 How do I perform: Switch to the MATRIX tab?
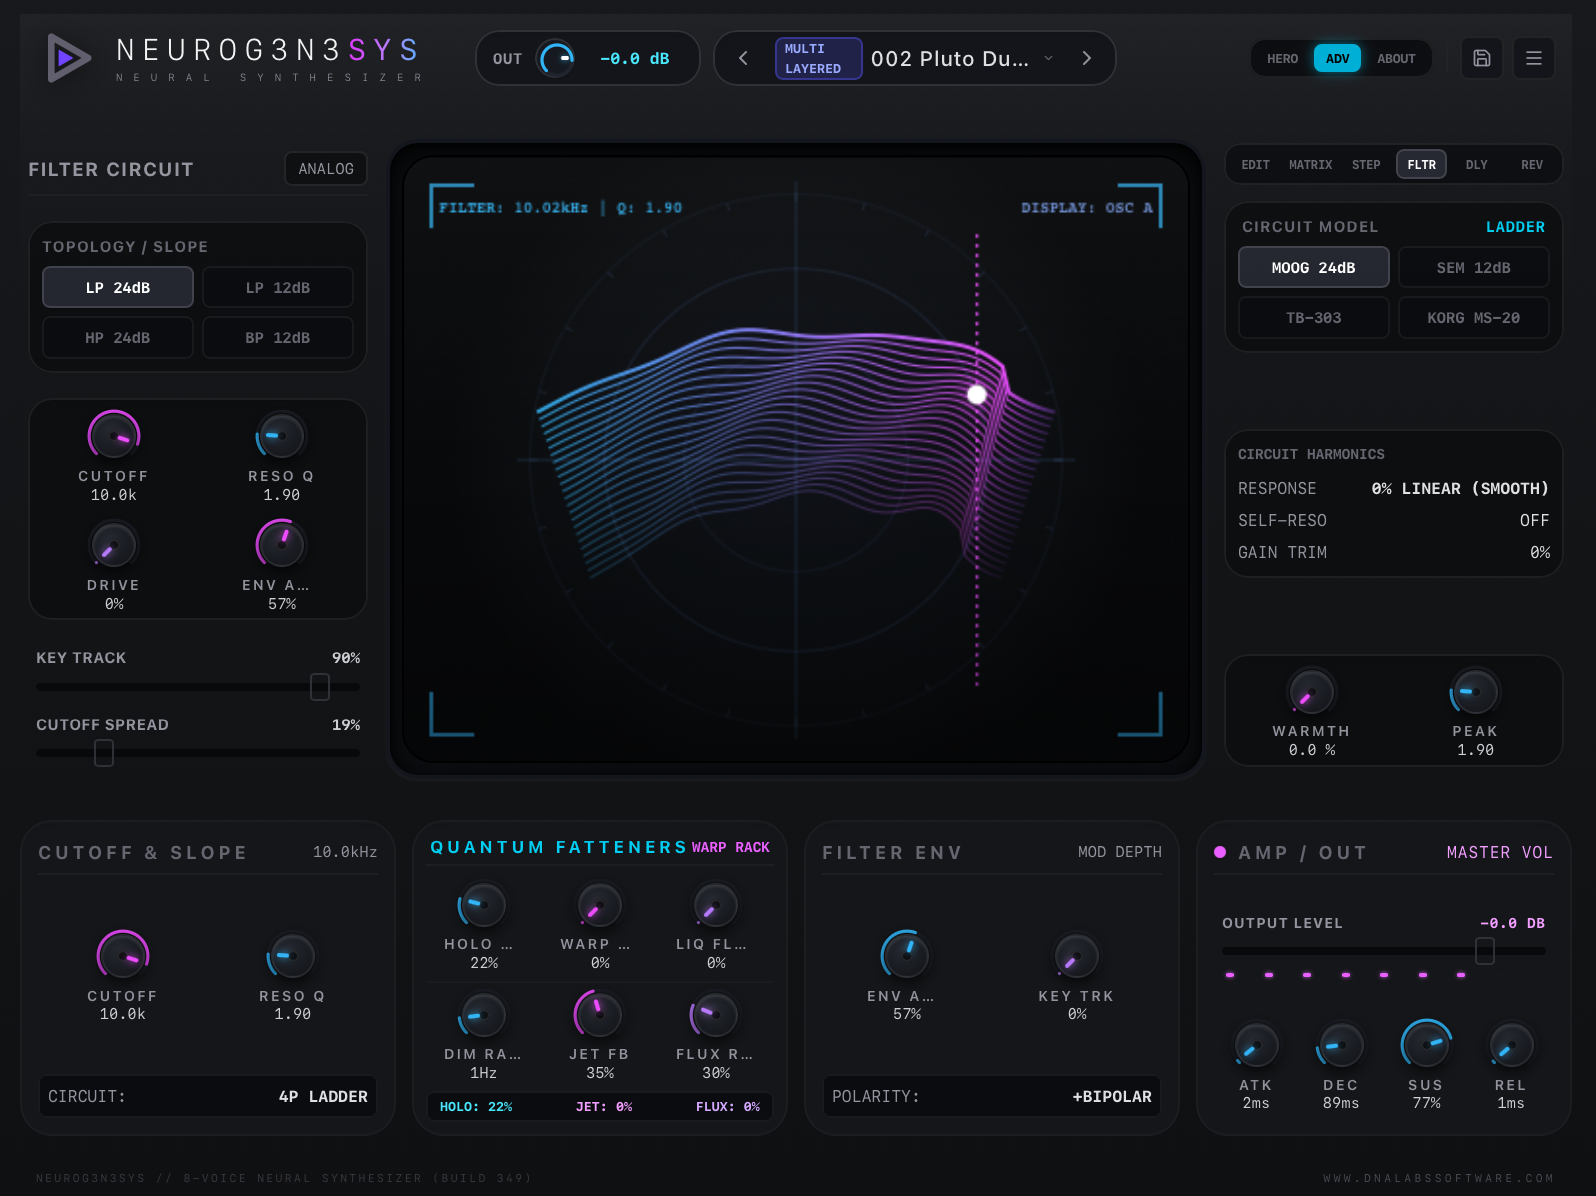click(x=1310, y=165)
